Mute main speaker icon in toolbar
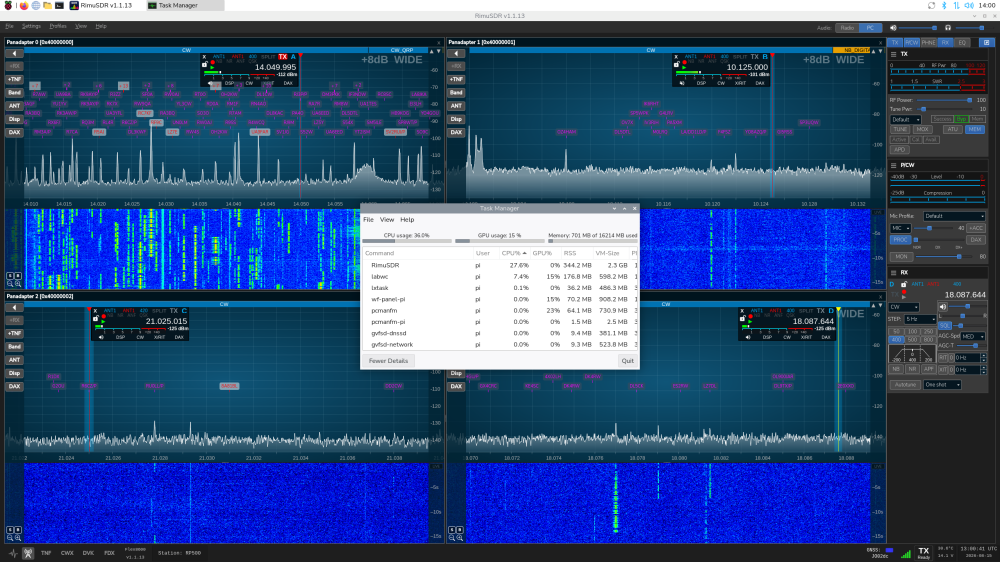Viewport: 1000px width, 562px height. tap(893, 28)
